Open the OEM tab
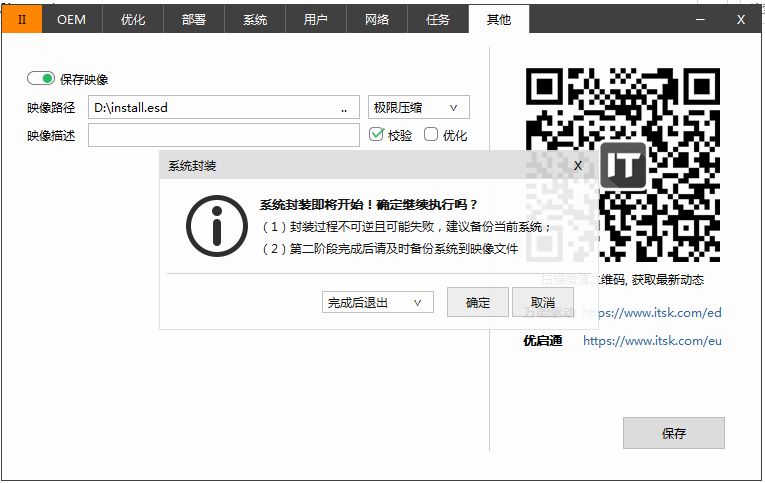The image size is (765, 483). tap(72, 20)
